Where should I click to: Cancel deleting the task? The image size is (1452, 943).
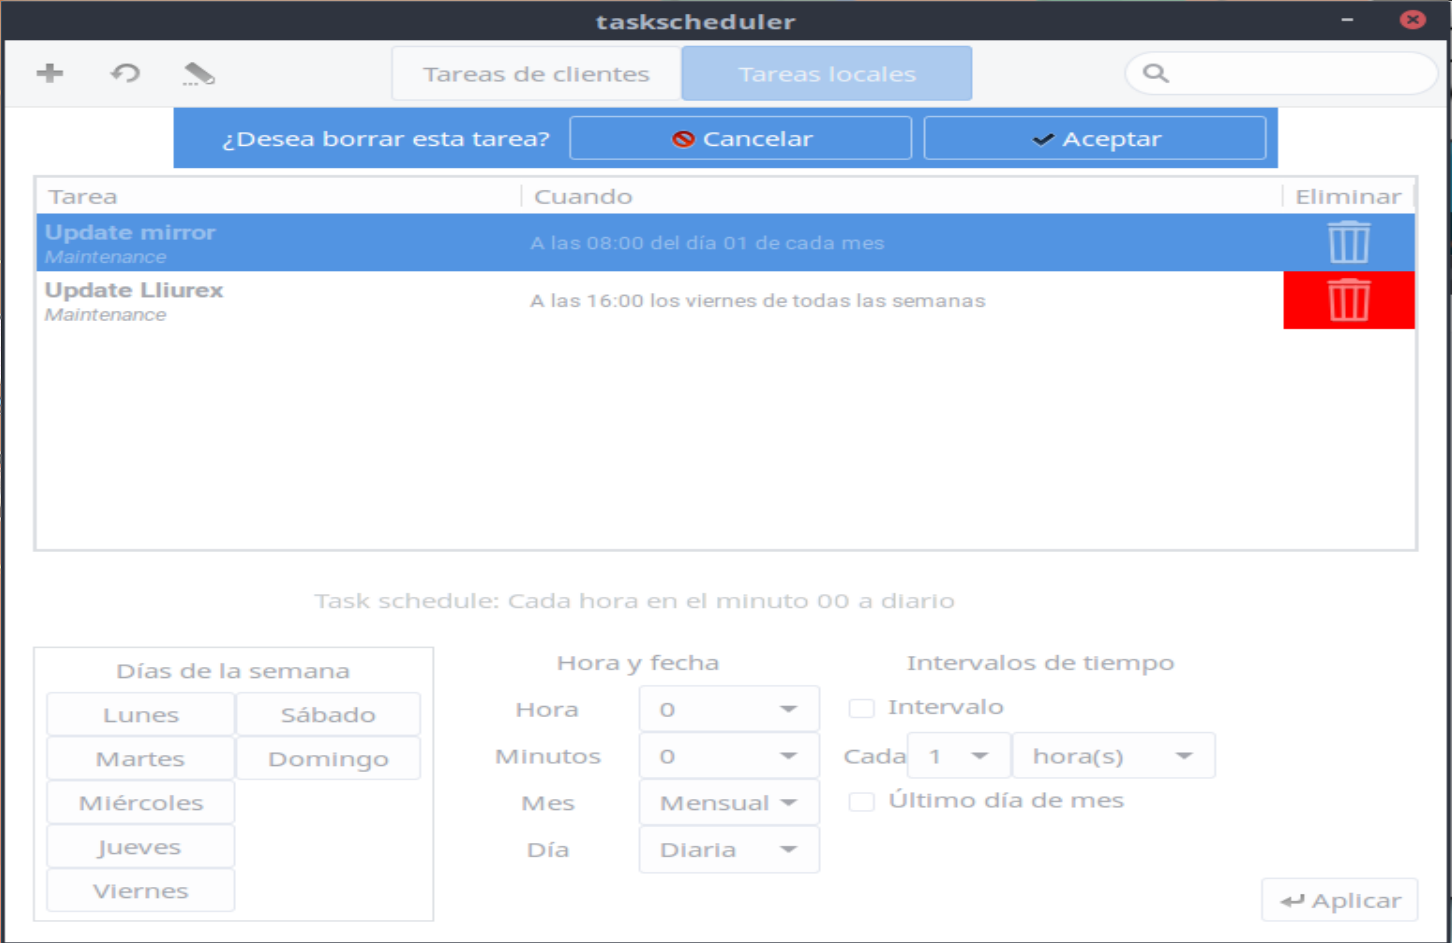click(741, 138)
